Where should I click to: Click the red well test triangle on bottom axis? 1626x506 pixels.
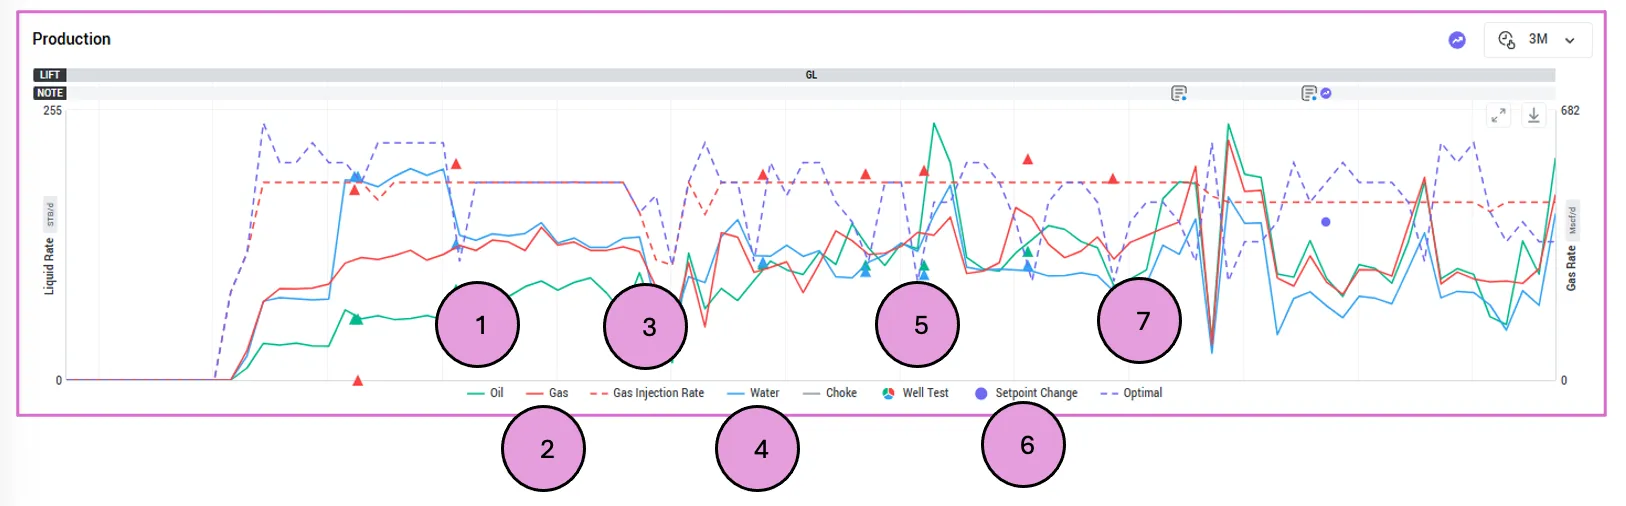click(358, 380)
